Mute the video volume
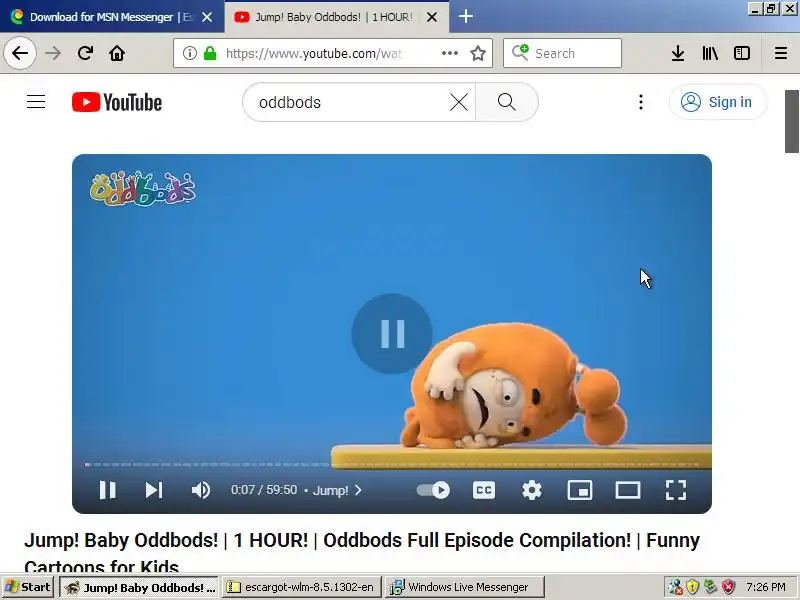The width and height of the screenshot is (800, 600). 201,490
